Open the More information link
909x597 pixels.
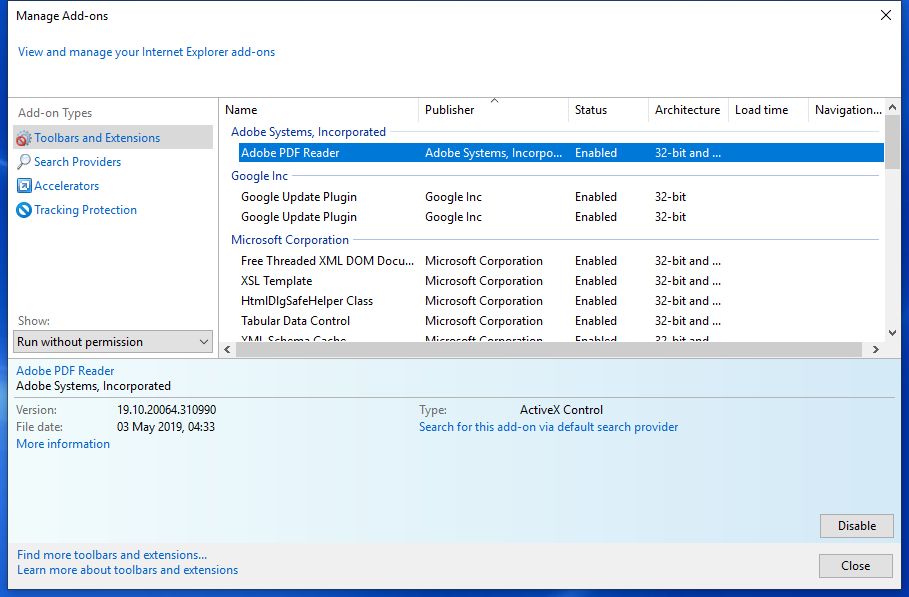point(63,444)
